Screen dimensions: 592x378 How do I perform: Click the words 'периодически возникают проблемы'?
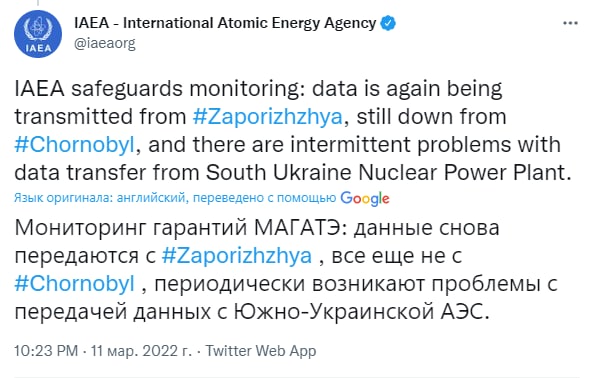click(x=347, y=284)
